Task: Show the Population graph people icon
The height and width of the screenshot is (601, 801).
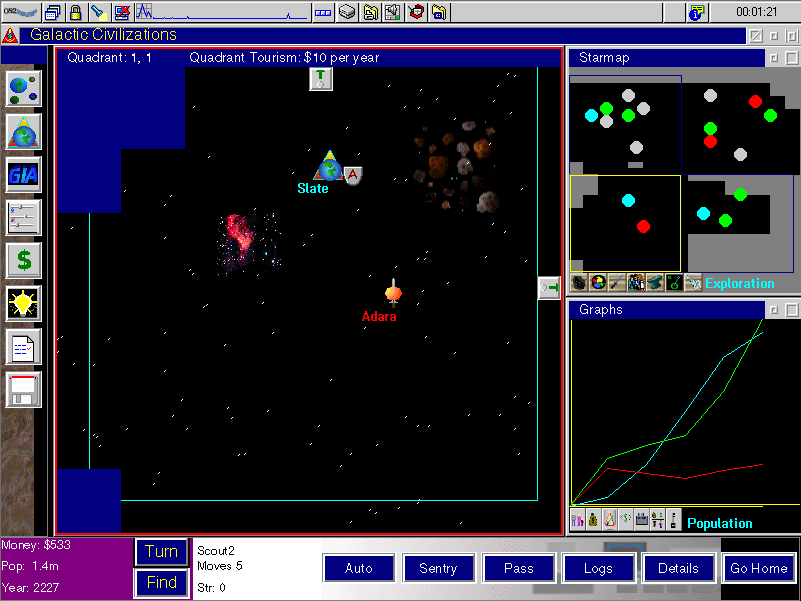Action: pyautogui.click(x=578, y=520)
